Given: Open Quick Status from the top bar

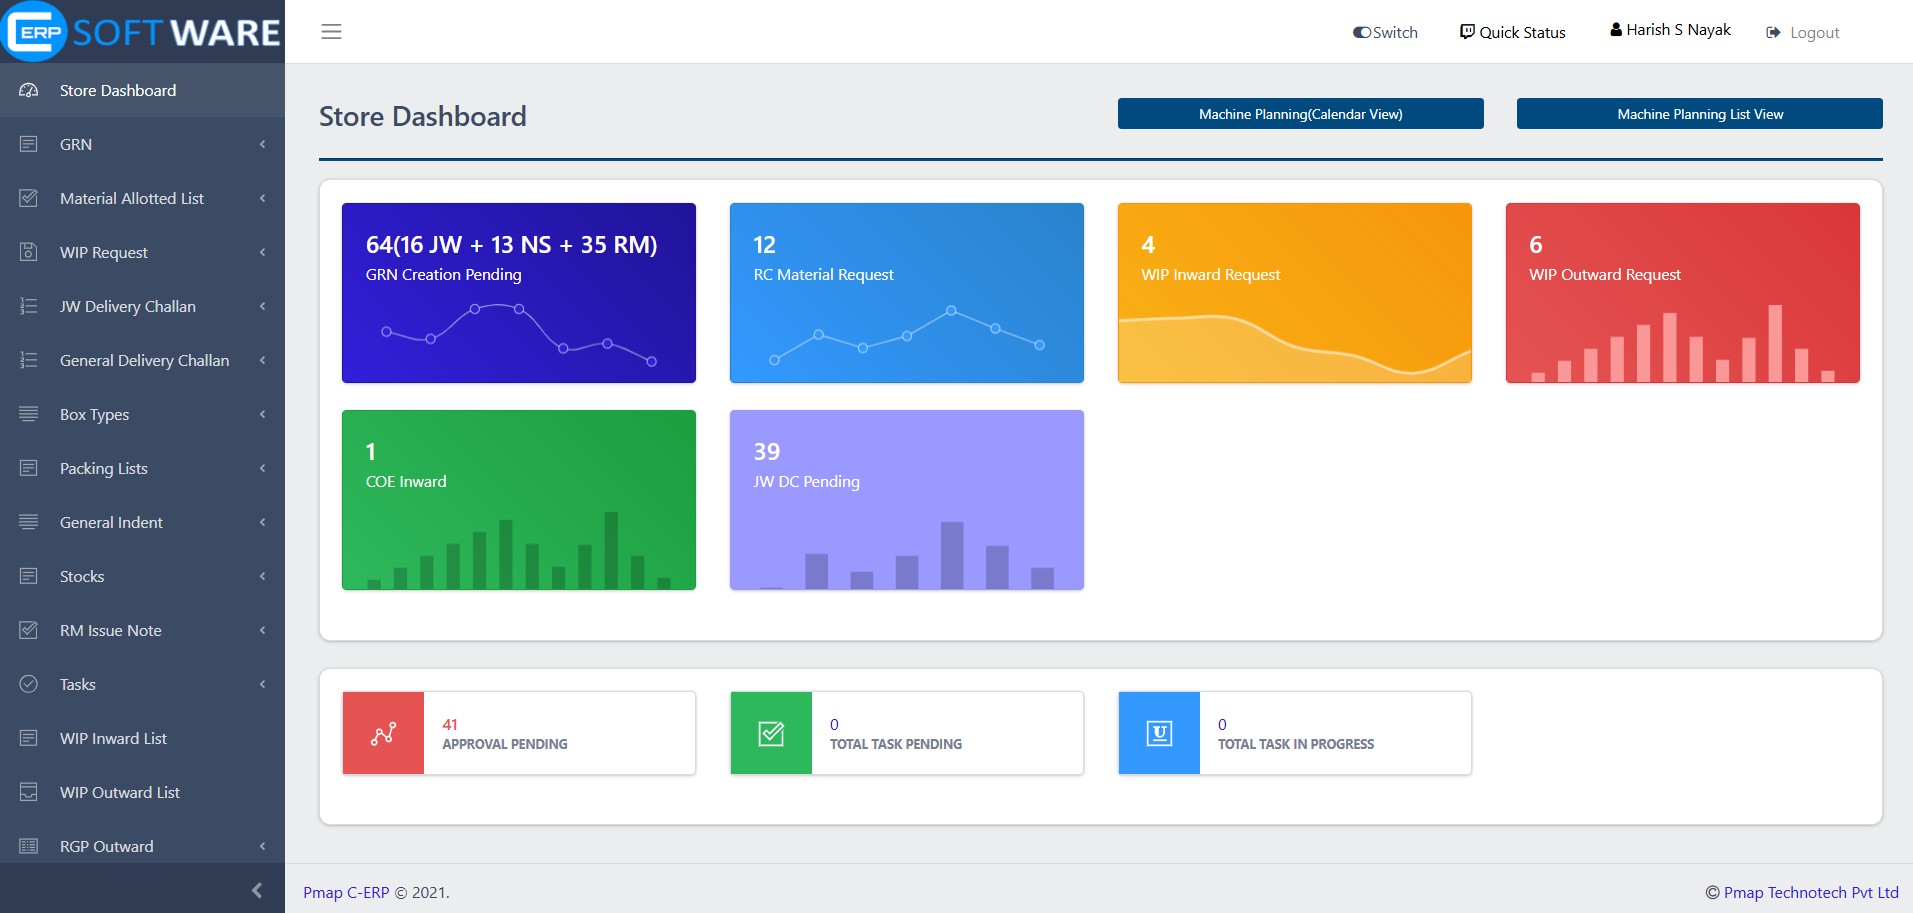Looking at the screenshot, I should 1512,32.
